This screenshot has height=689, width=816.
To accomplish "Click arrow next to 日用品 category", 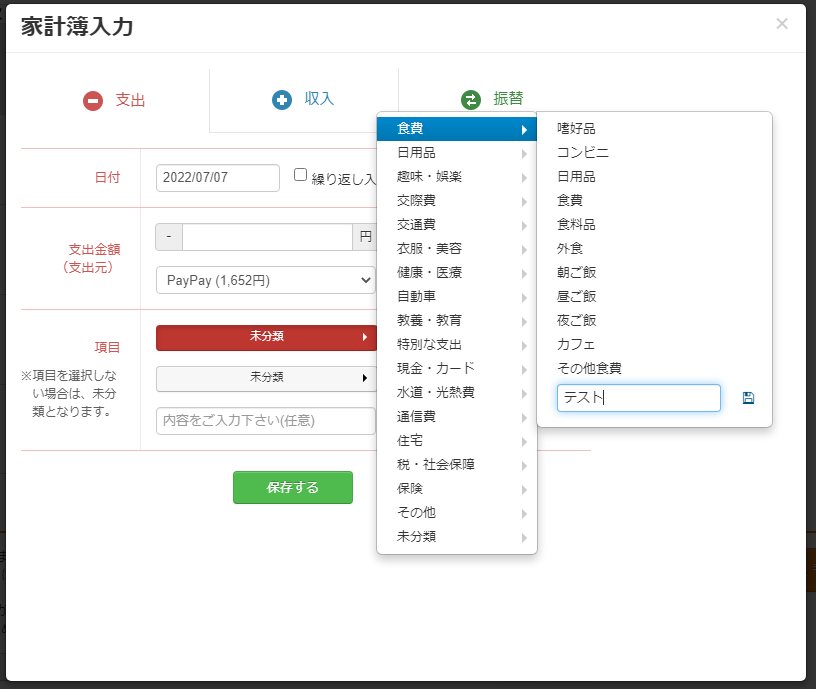I will pos(524,154).
